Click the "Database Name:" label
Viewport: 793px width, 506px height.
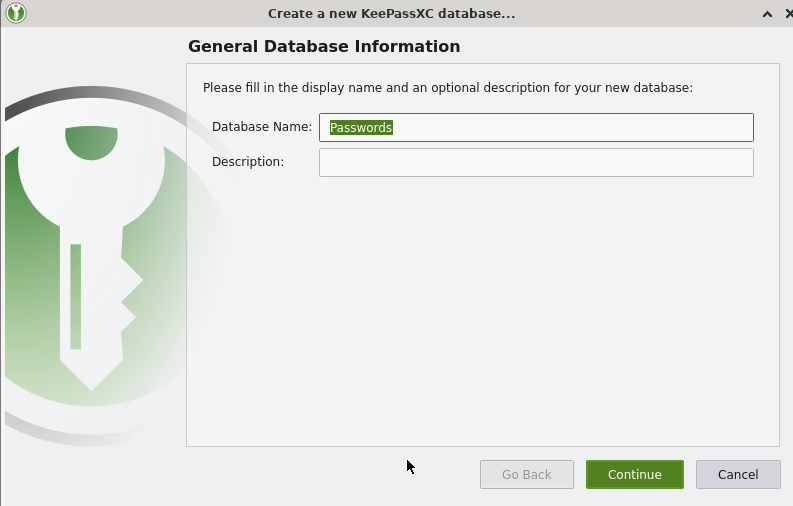[x=262, y=127]
